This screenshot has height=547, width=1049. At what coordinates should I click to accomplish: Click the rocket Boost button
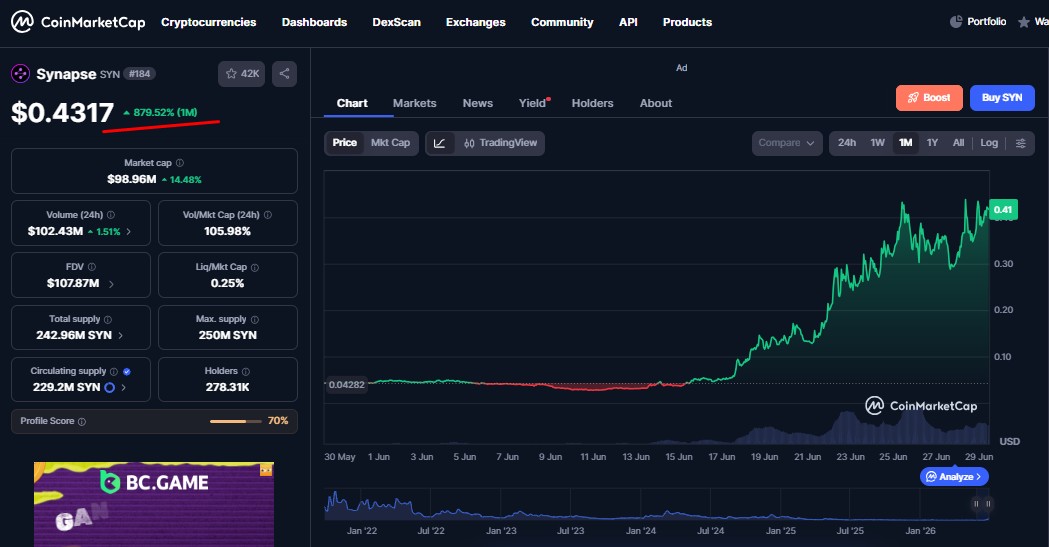click(x=929, y=98)
